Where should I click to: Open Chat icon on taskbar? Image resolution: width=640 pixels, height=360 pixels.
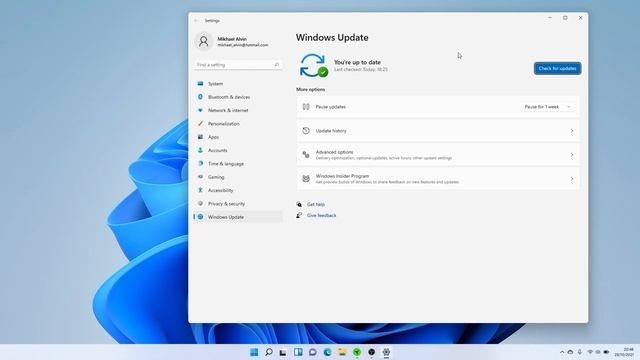click(313, 352)
